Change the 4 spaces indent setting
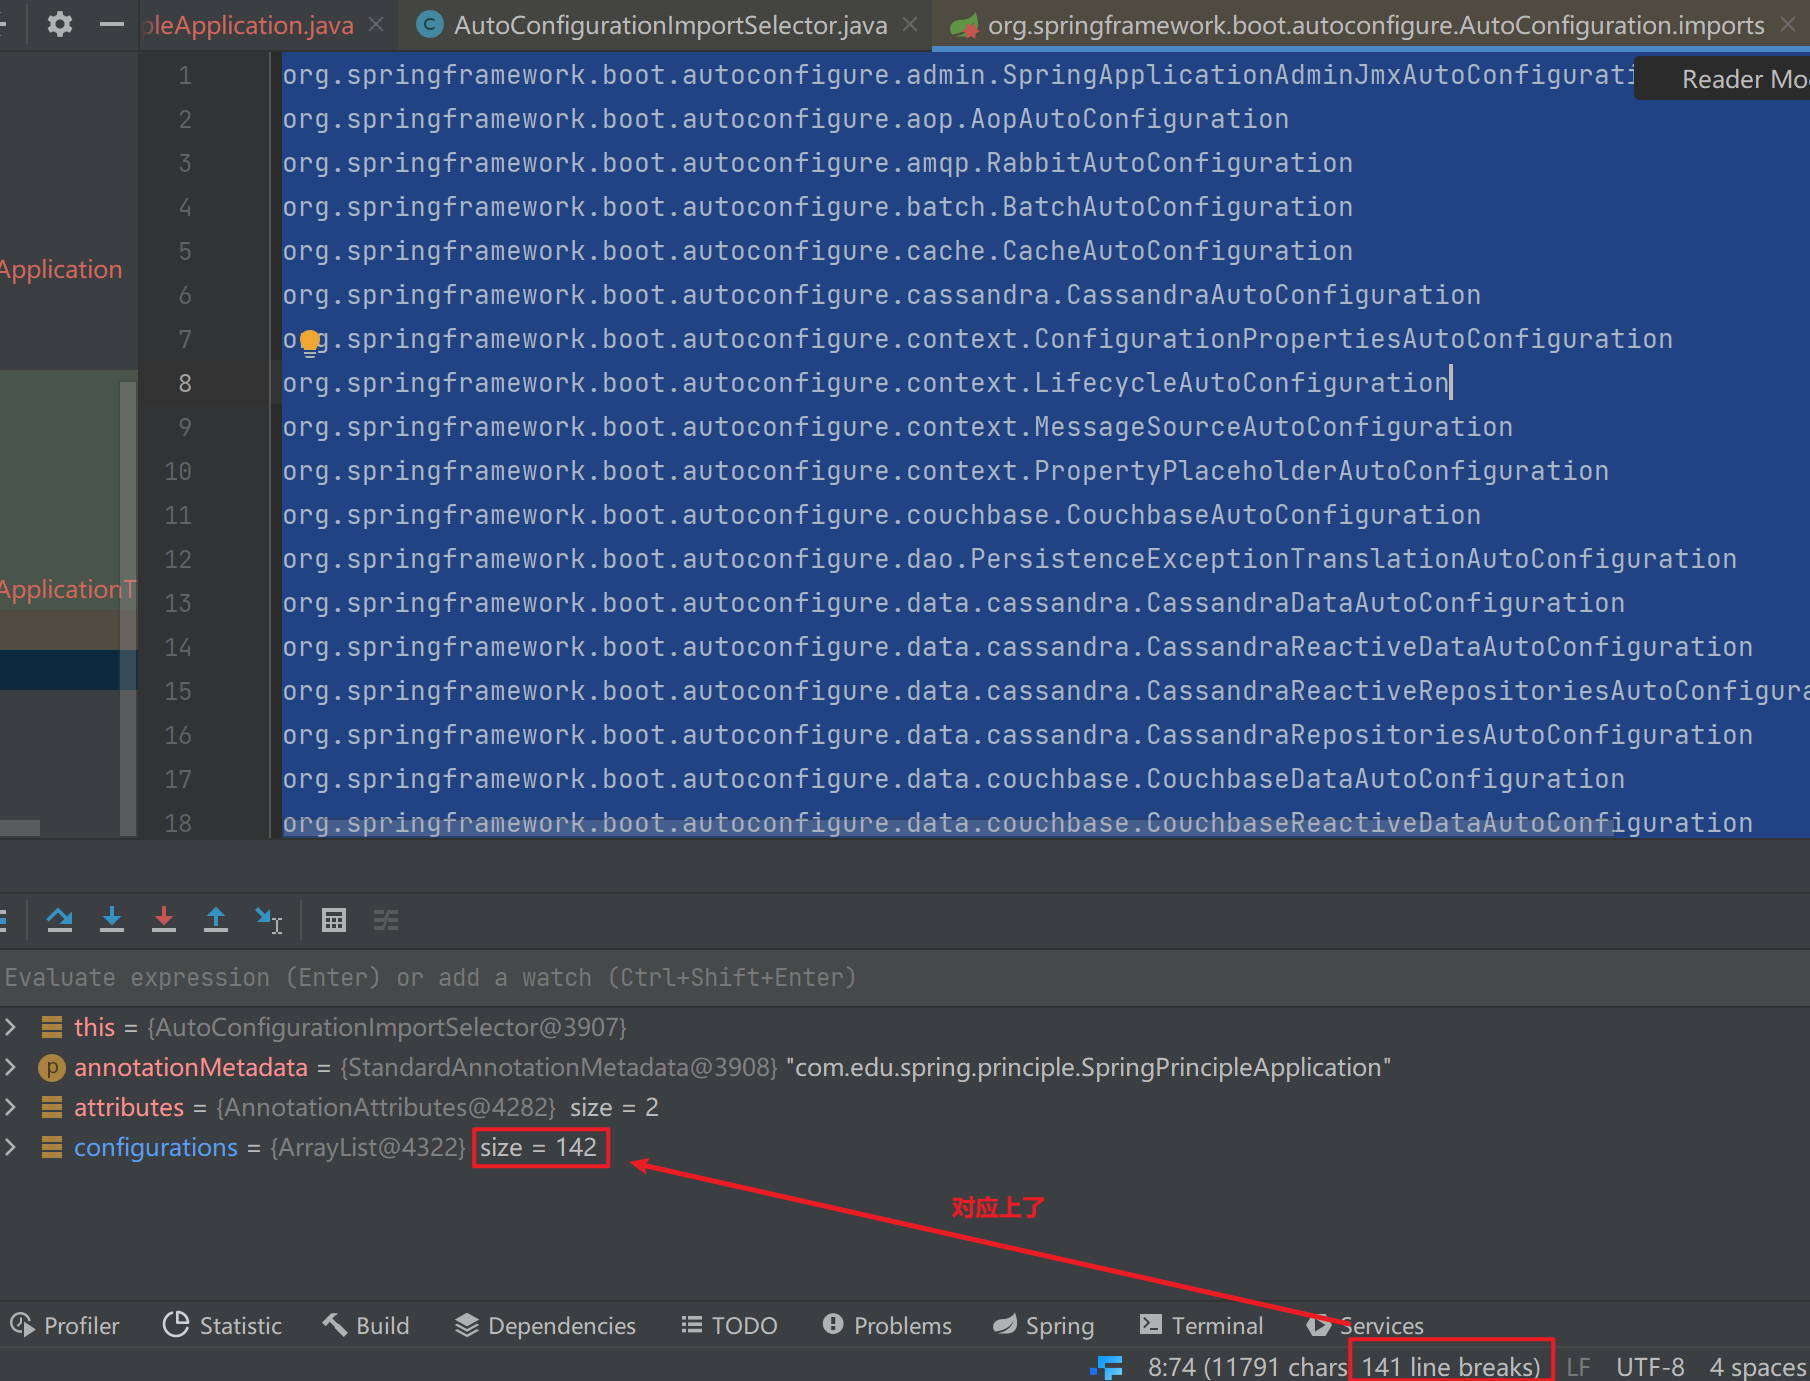1810x1381 pixels. point(1758,1366)
